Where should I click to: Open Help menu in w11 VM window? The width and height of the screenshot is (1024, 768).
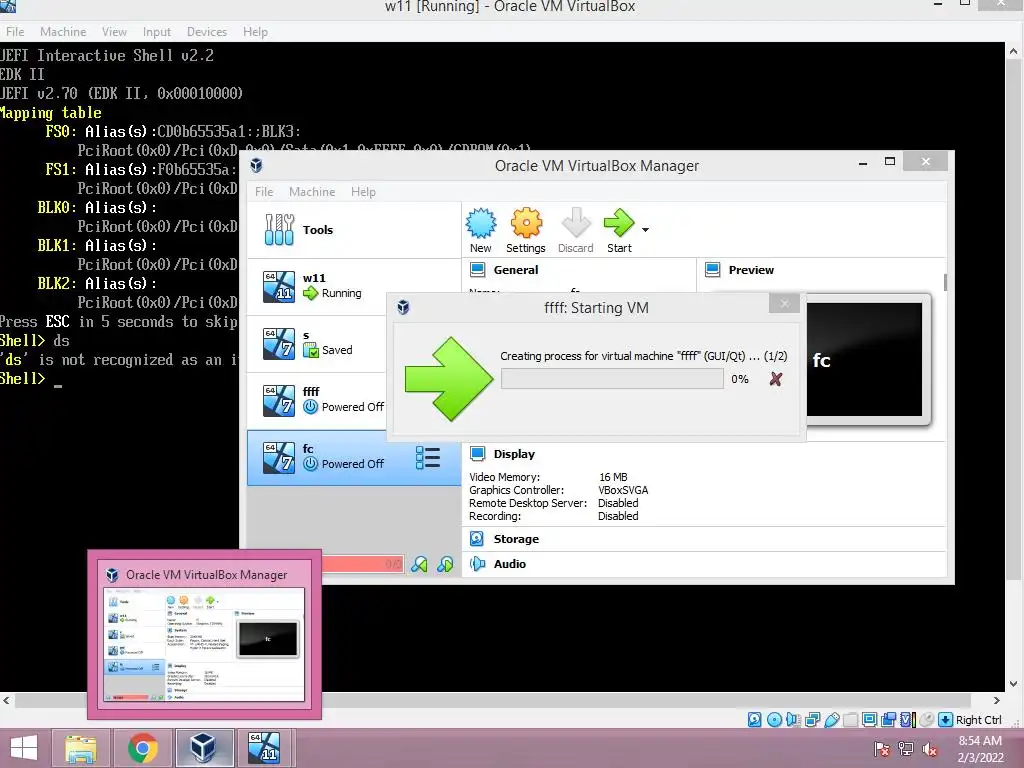click(x=255, y=31)
